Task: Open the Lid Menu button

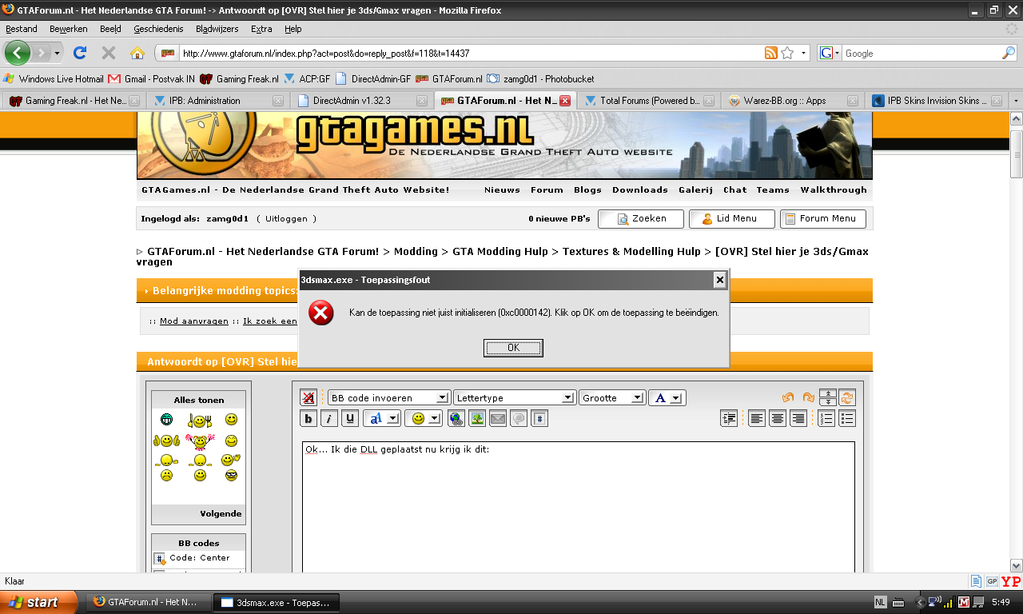Action: click(731, 219)
